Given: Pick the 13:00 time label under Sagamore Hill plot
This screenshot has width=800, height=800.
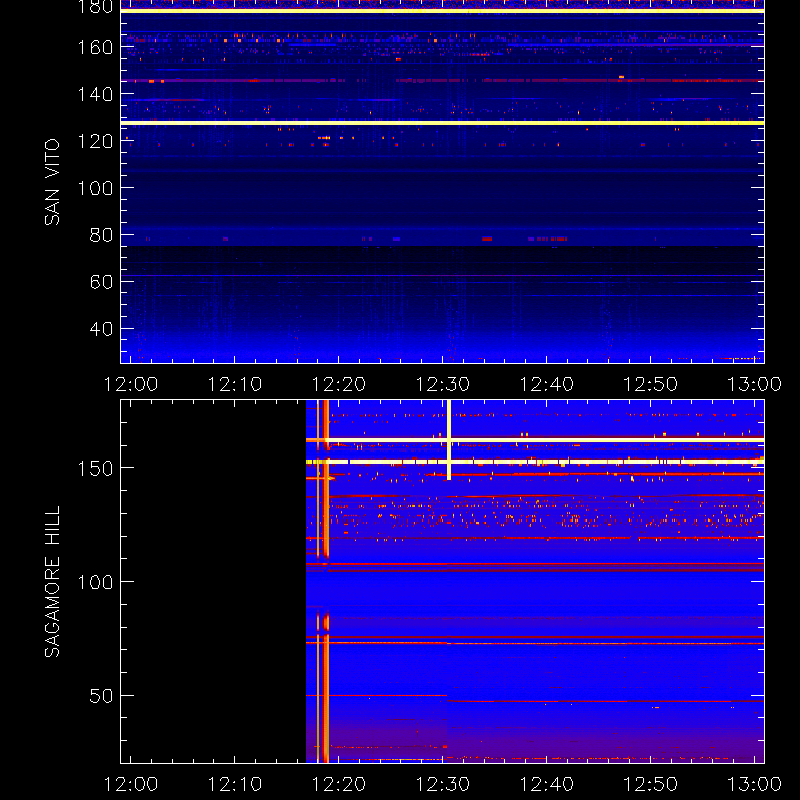Looking at the screenshot, I should [755, 784].
